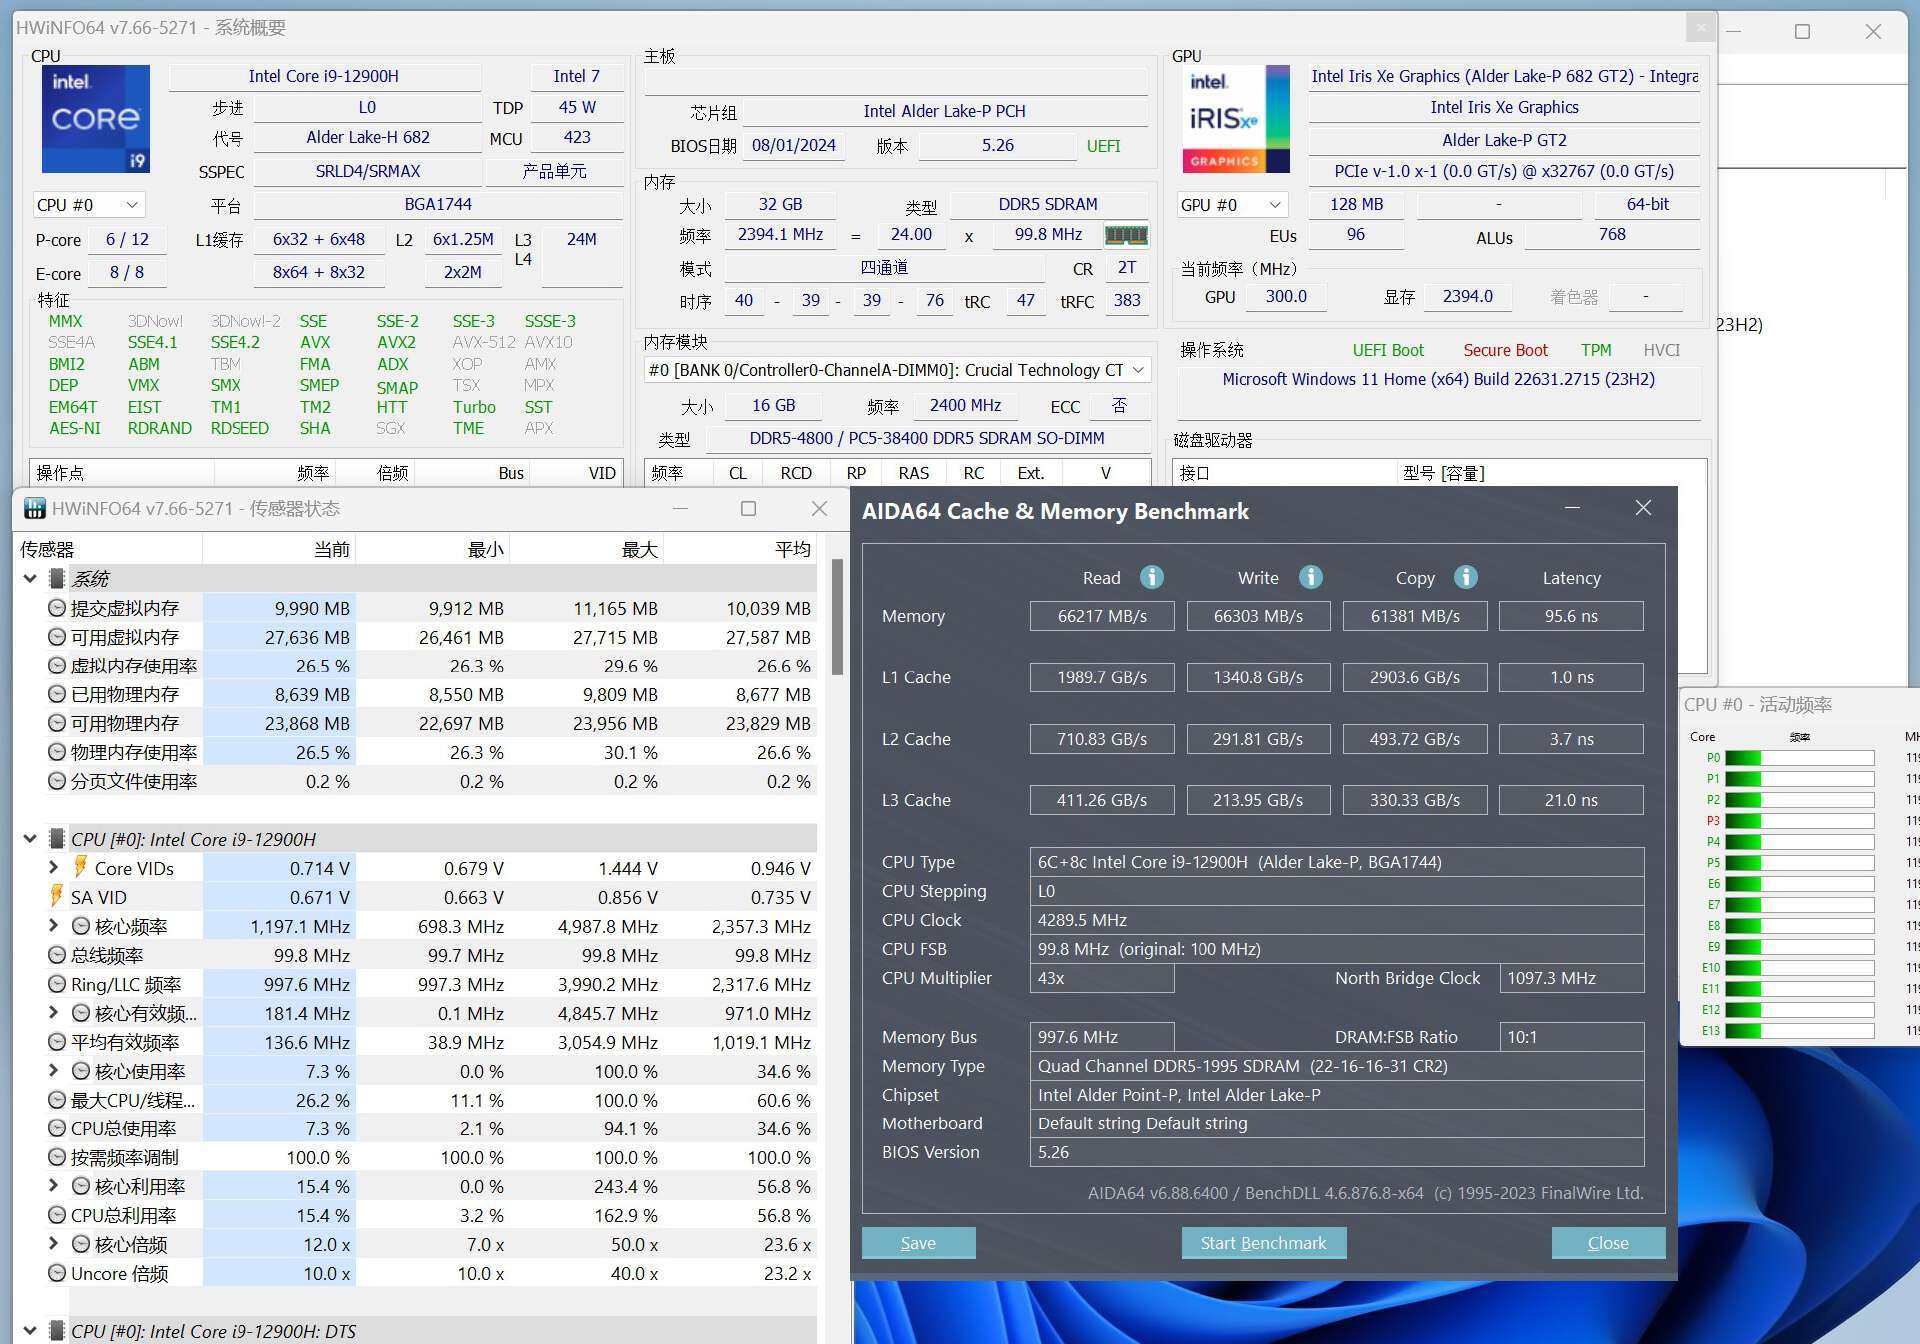Collapse the 系统 sensor group

30,579
